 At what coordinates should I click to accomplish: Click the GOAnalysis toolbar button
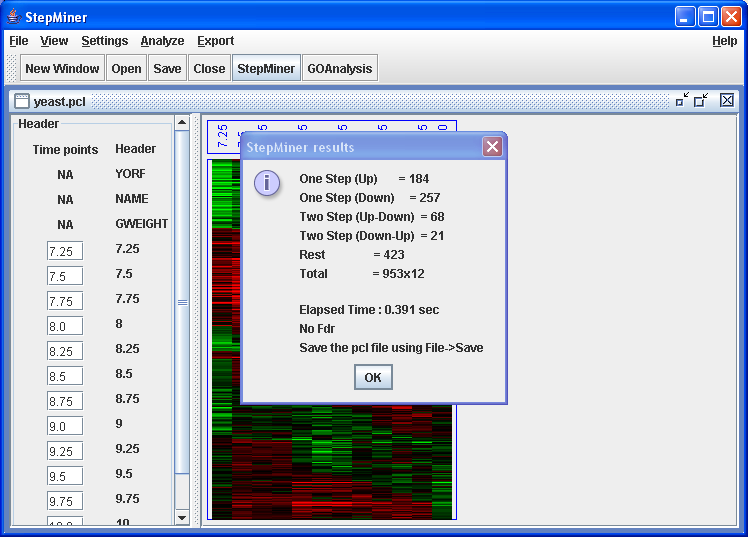click(x=340, y=69)
